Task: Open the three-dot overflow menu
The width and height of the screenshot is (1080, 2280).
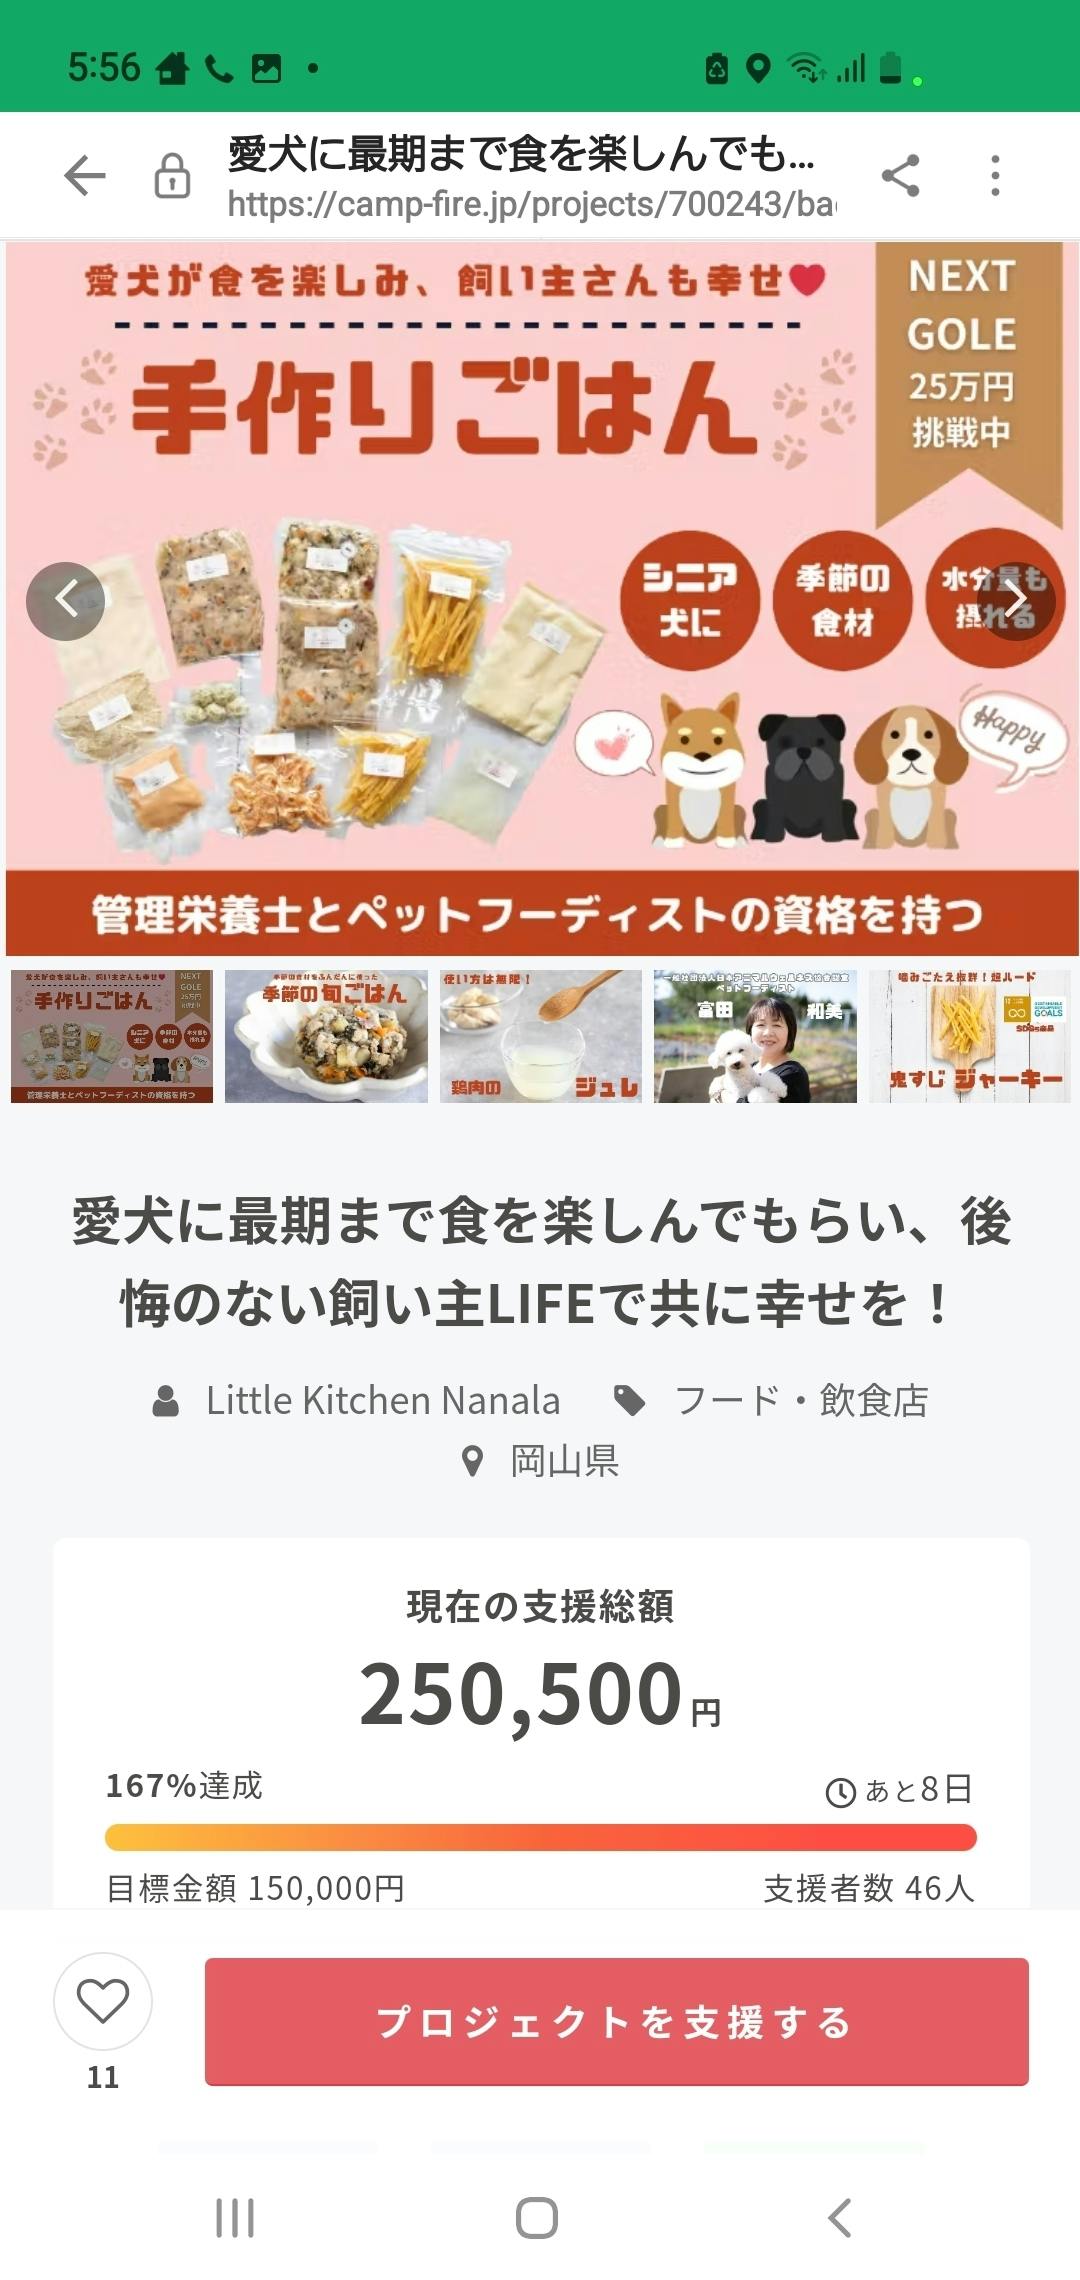Action: 994,176
